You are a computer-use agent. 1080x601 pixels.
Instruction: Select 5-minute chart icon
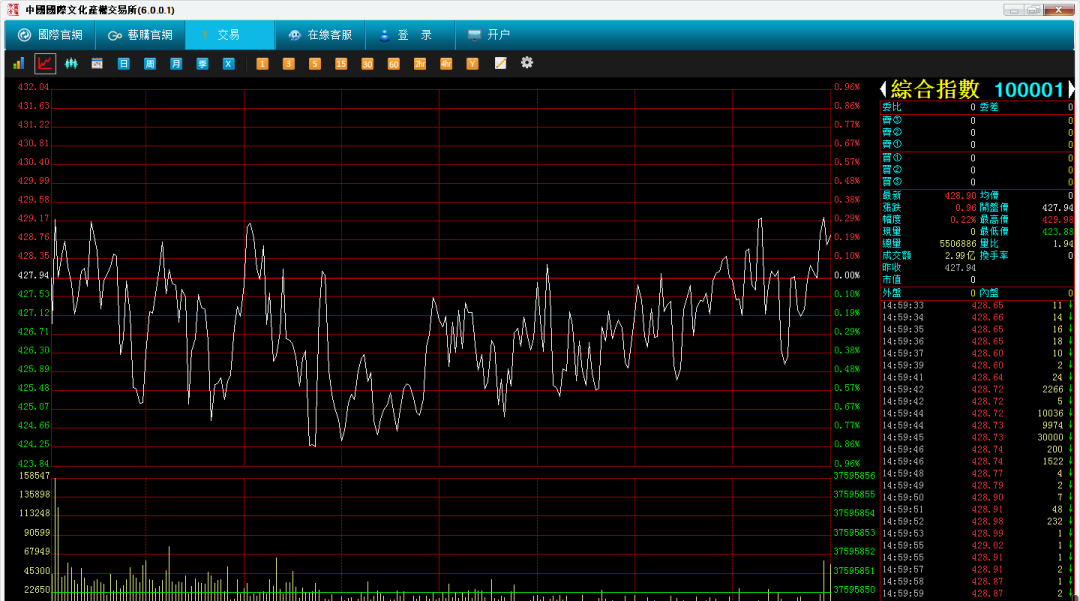(x=314, y=63)
